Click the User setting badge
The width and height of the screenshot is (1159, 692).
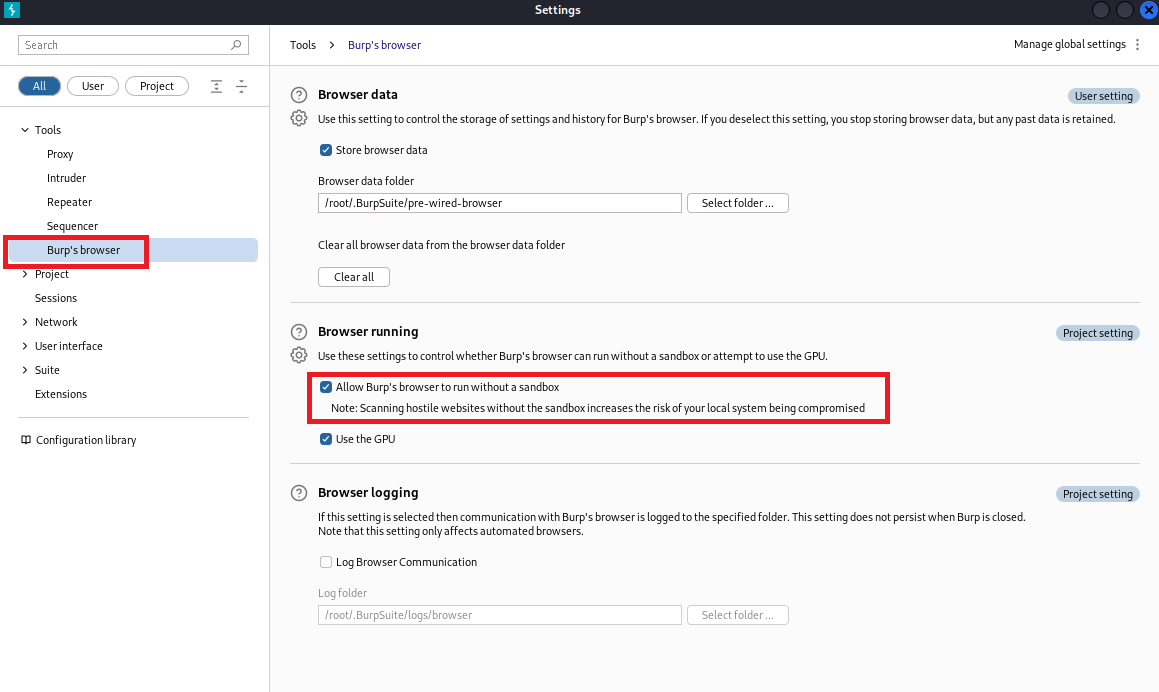point(1104,96)
